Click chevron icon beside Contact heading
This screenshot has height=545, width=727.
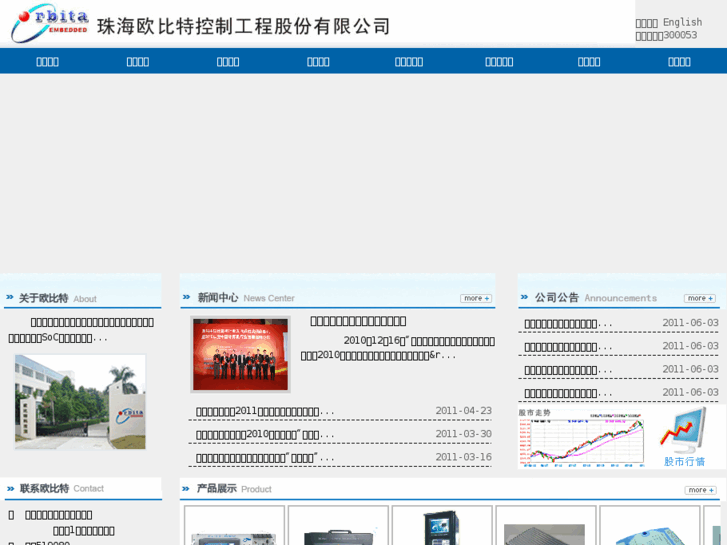click(10, 488)
